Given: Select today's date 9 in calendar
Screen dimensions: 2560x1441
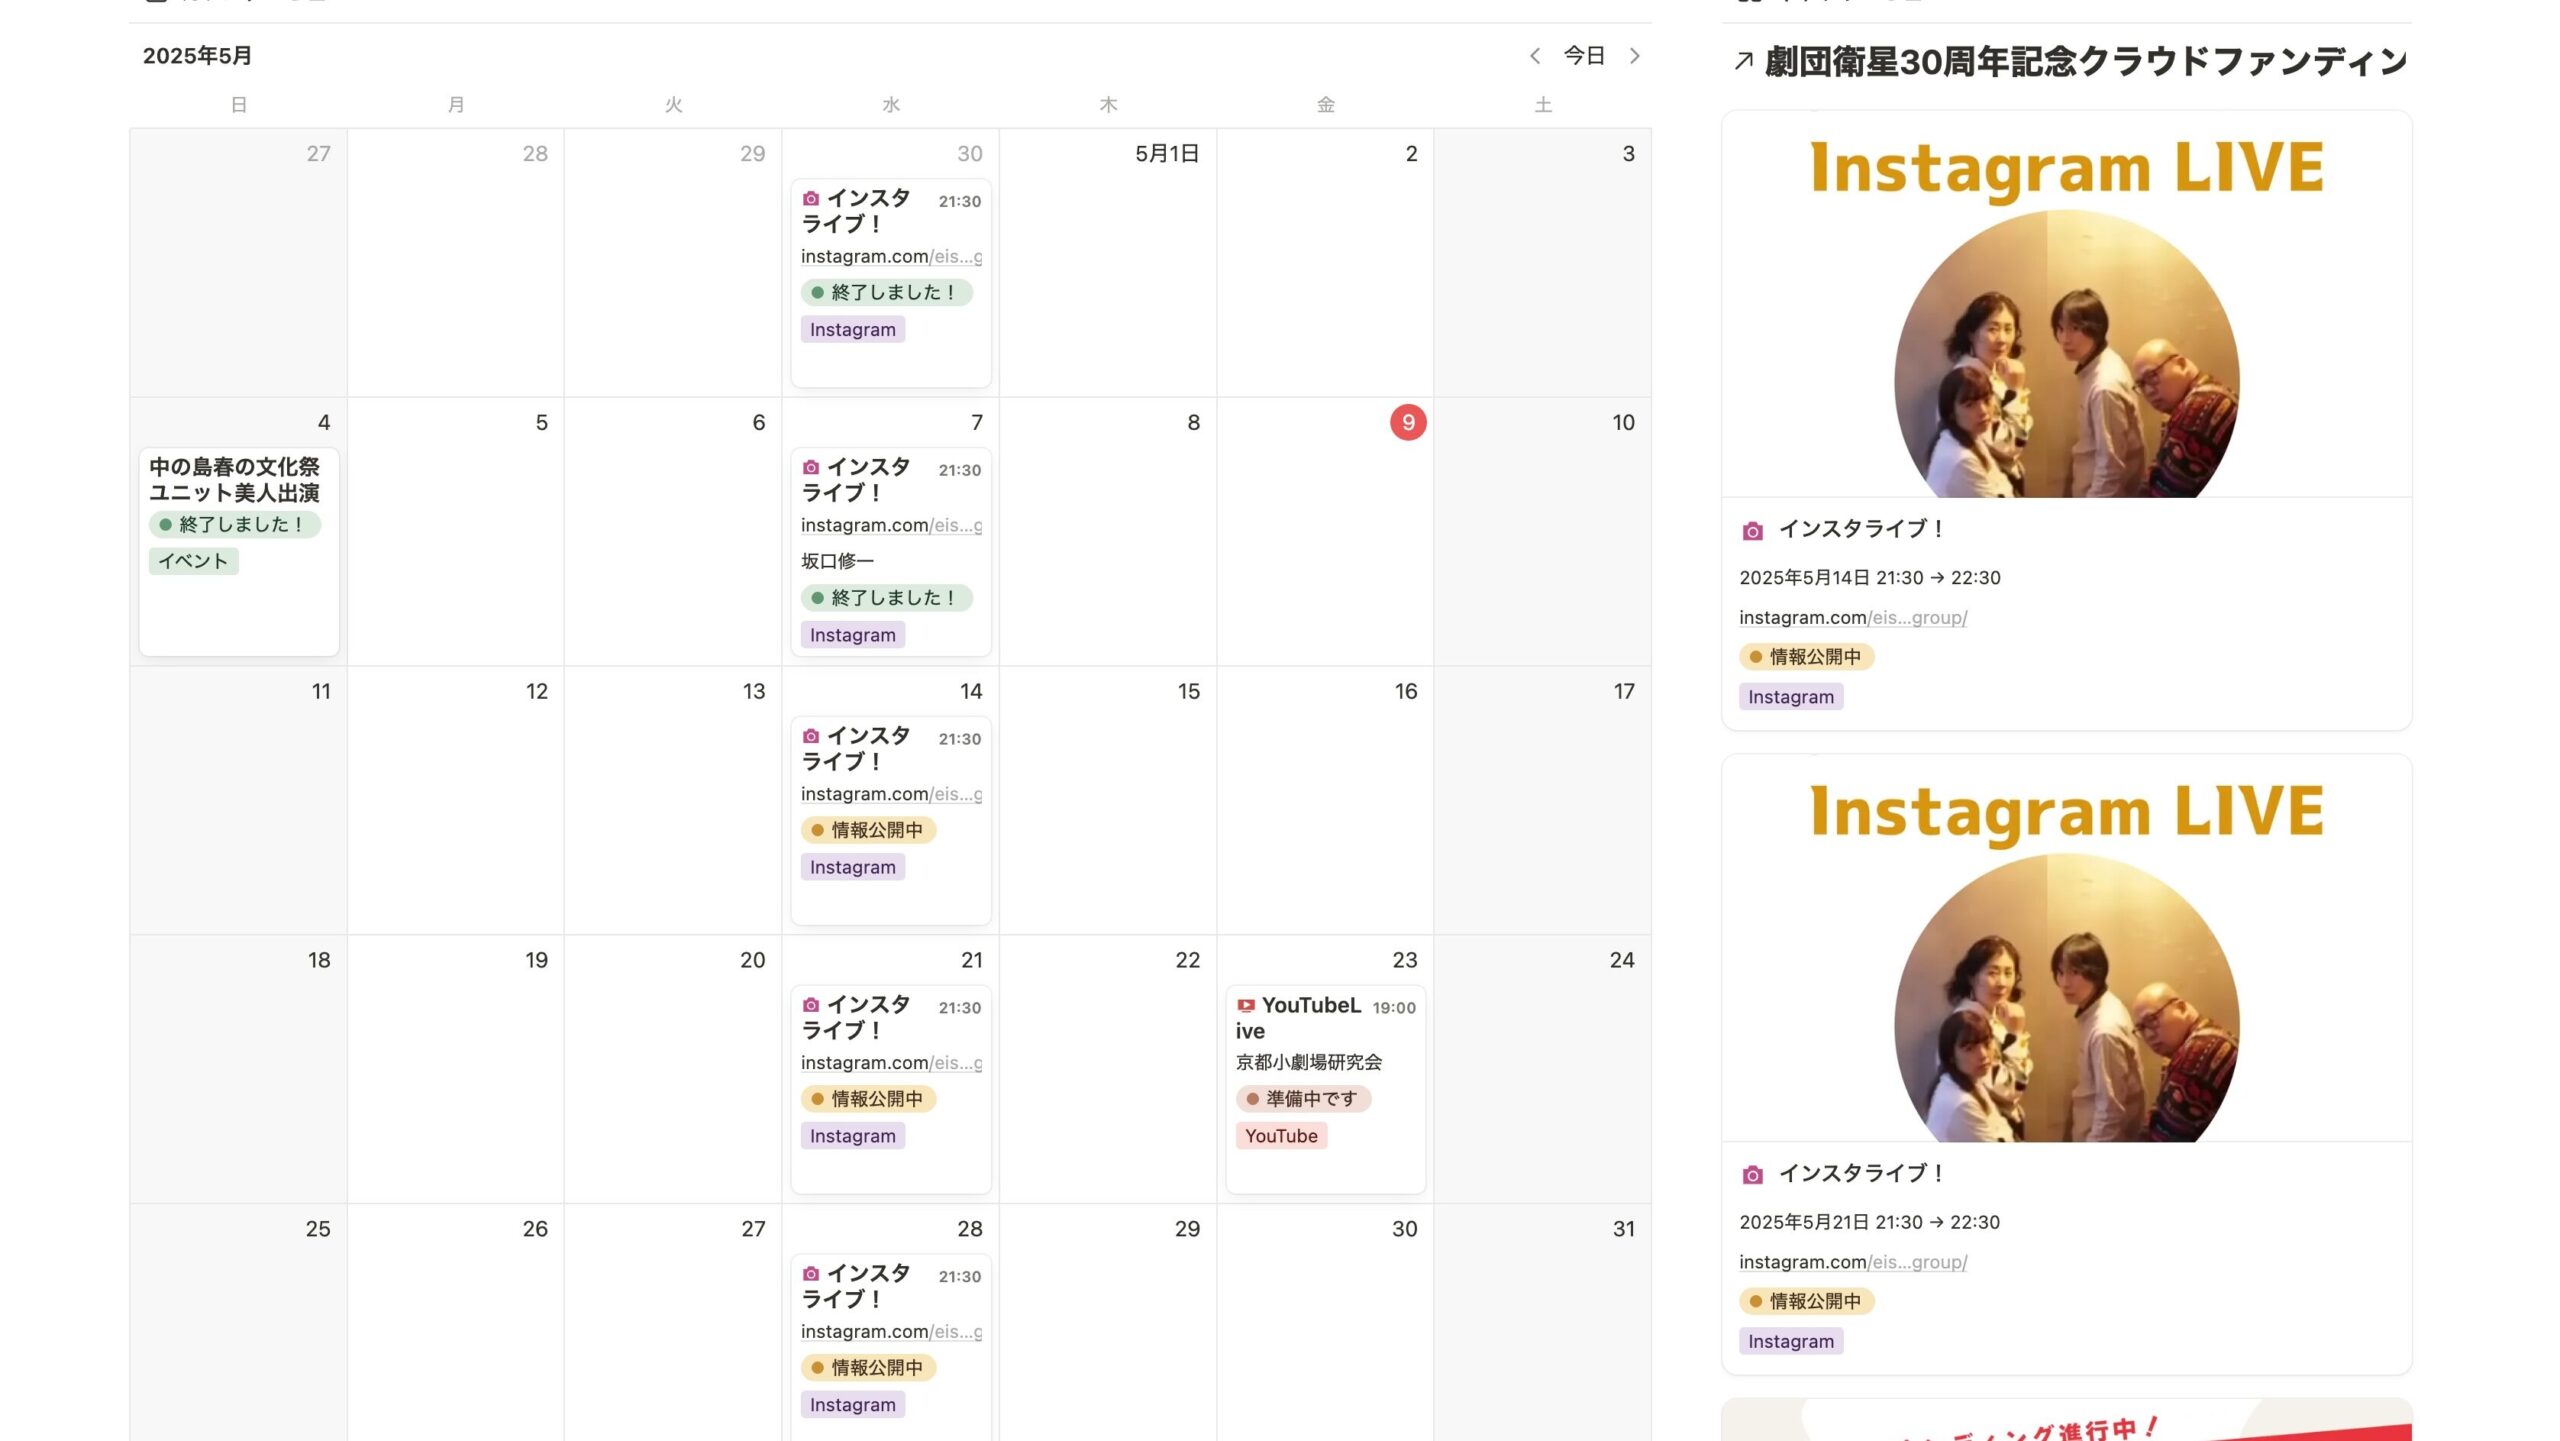Looking at the screenshot, I should pos(1408,423).
